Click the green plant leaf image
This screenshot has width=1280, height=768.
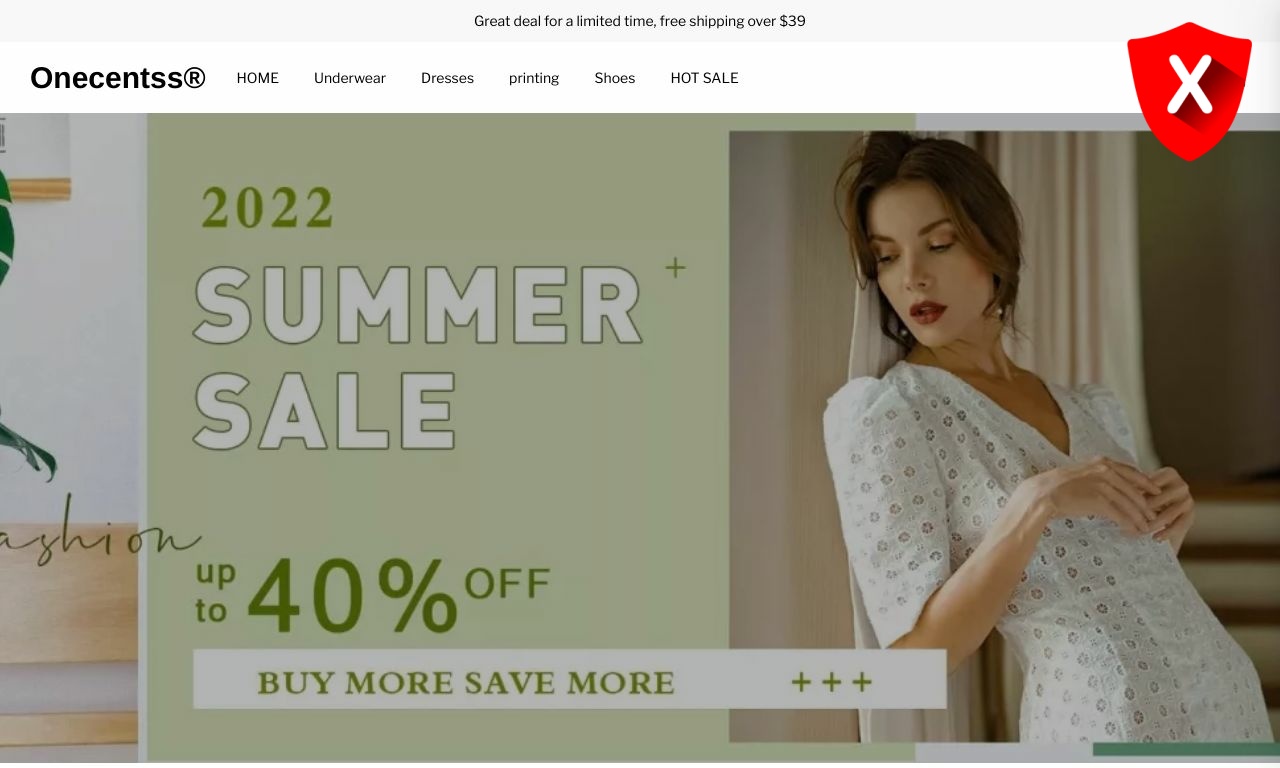pos(18,330)
